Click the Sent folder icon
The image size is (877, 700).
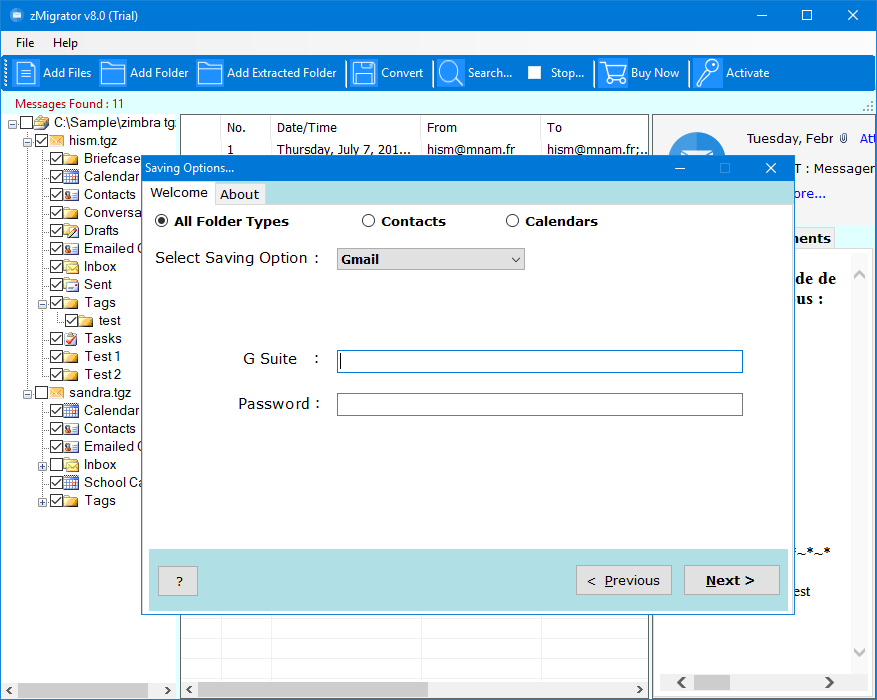[71, 285]
